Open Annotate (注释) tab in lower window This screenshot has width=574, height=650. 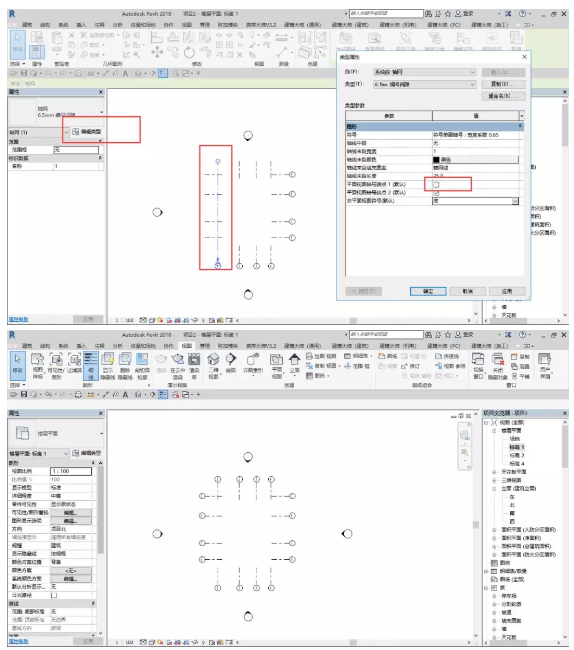pyautogui.click(x=99, y=345)
